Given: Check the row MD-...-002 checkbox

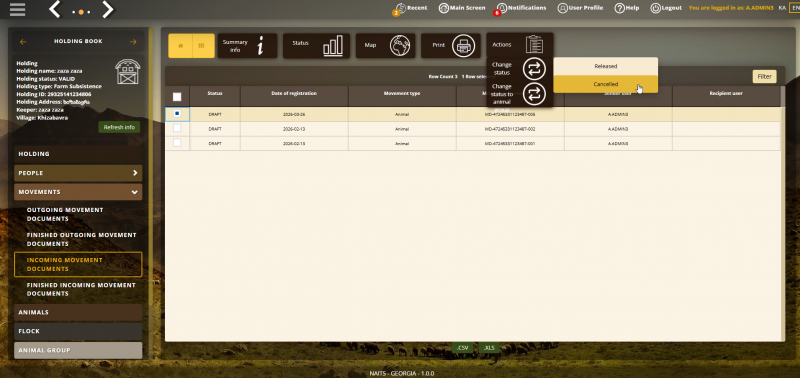Looking at the screenshot, I should click(x=177, y=129).
